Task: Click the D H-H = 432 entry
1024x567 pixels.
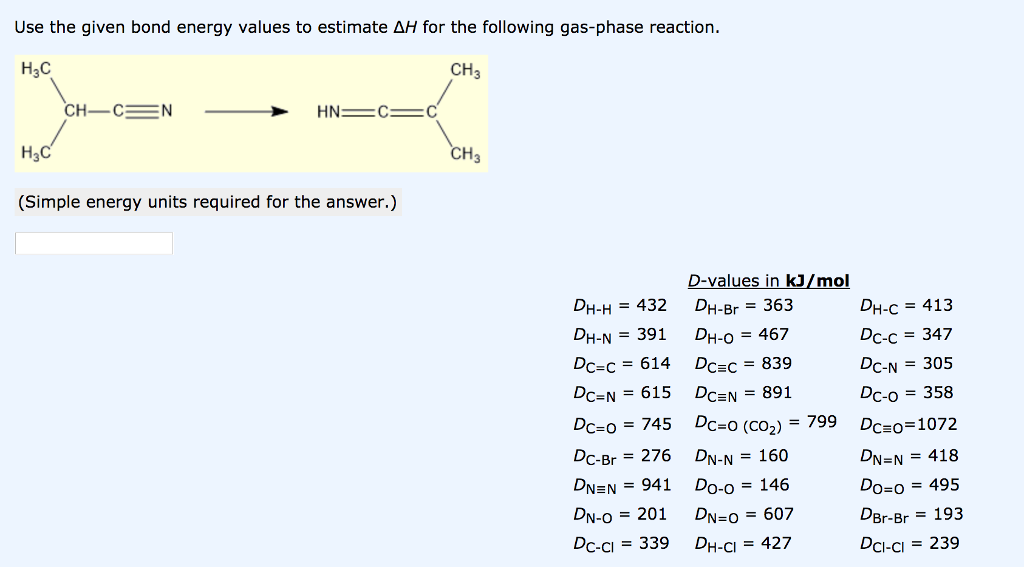Action: click(x=620, y=306)
